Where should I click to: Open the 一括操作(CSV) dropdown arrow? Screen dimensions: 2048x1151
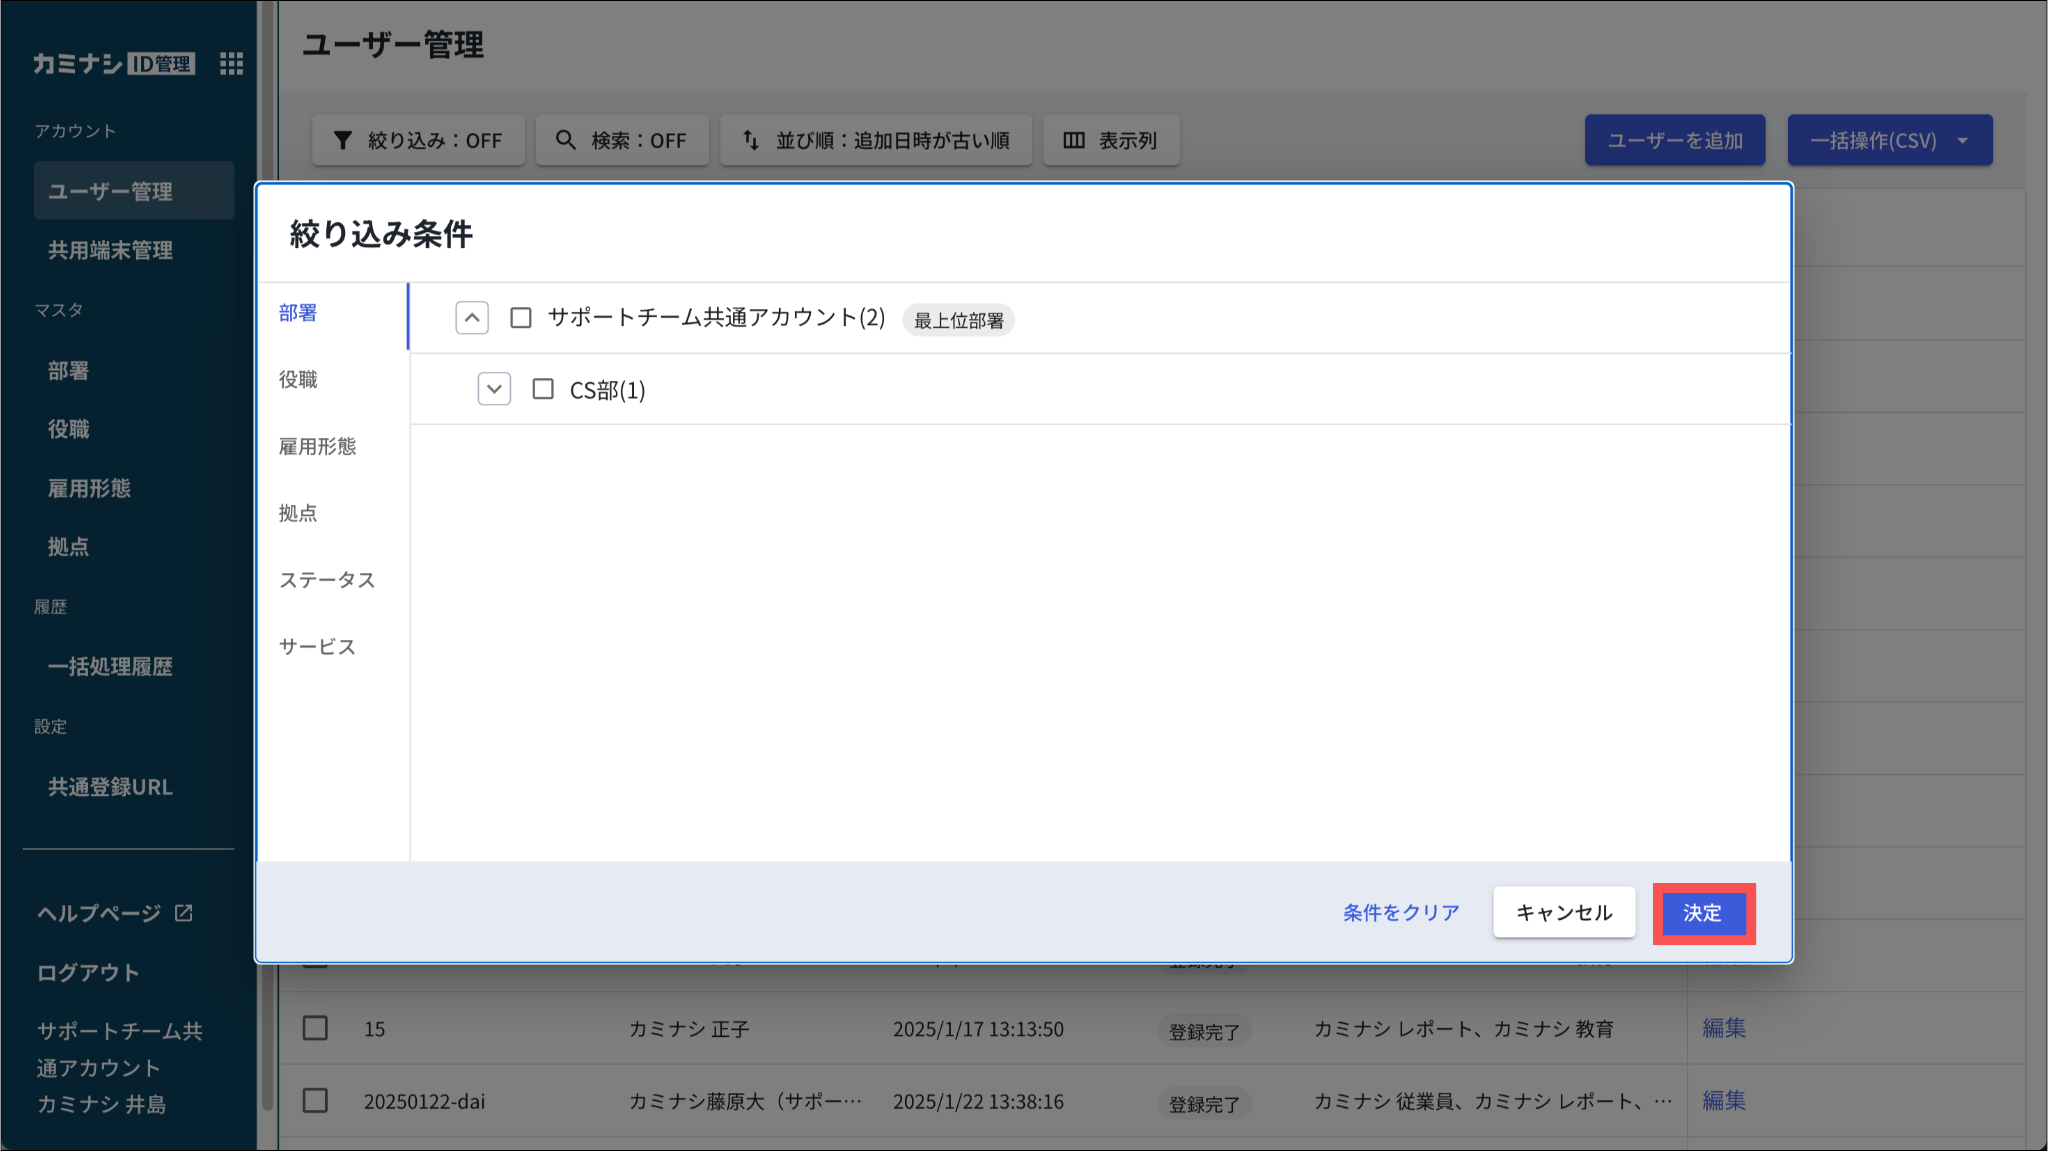[1962, 140]
